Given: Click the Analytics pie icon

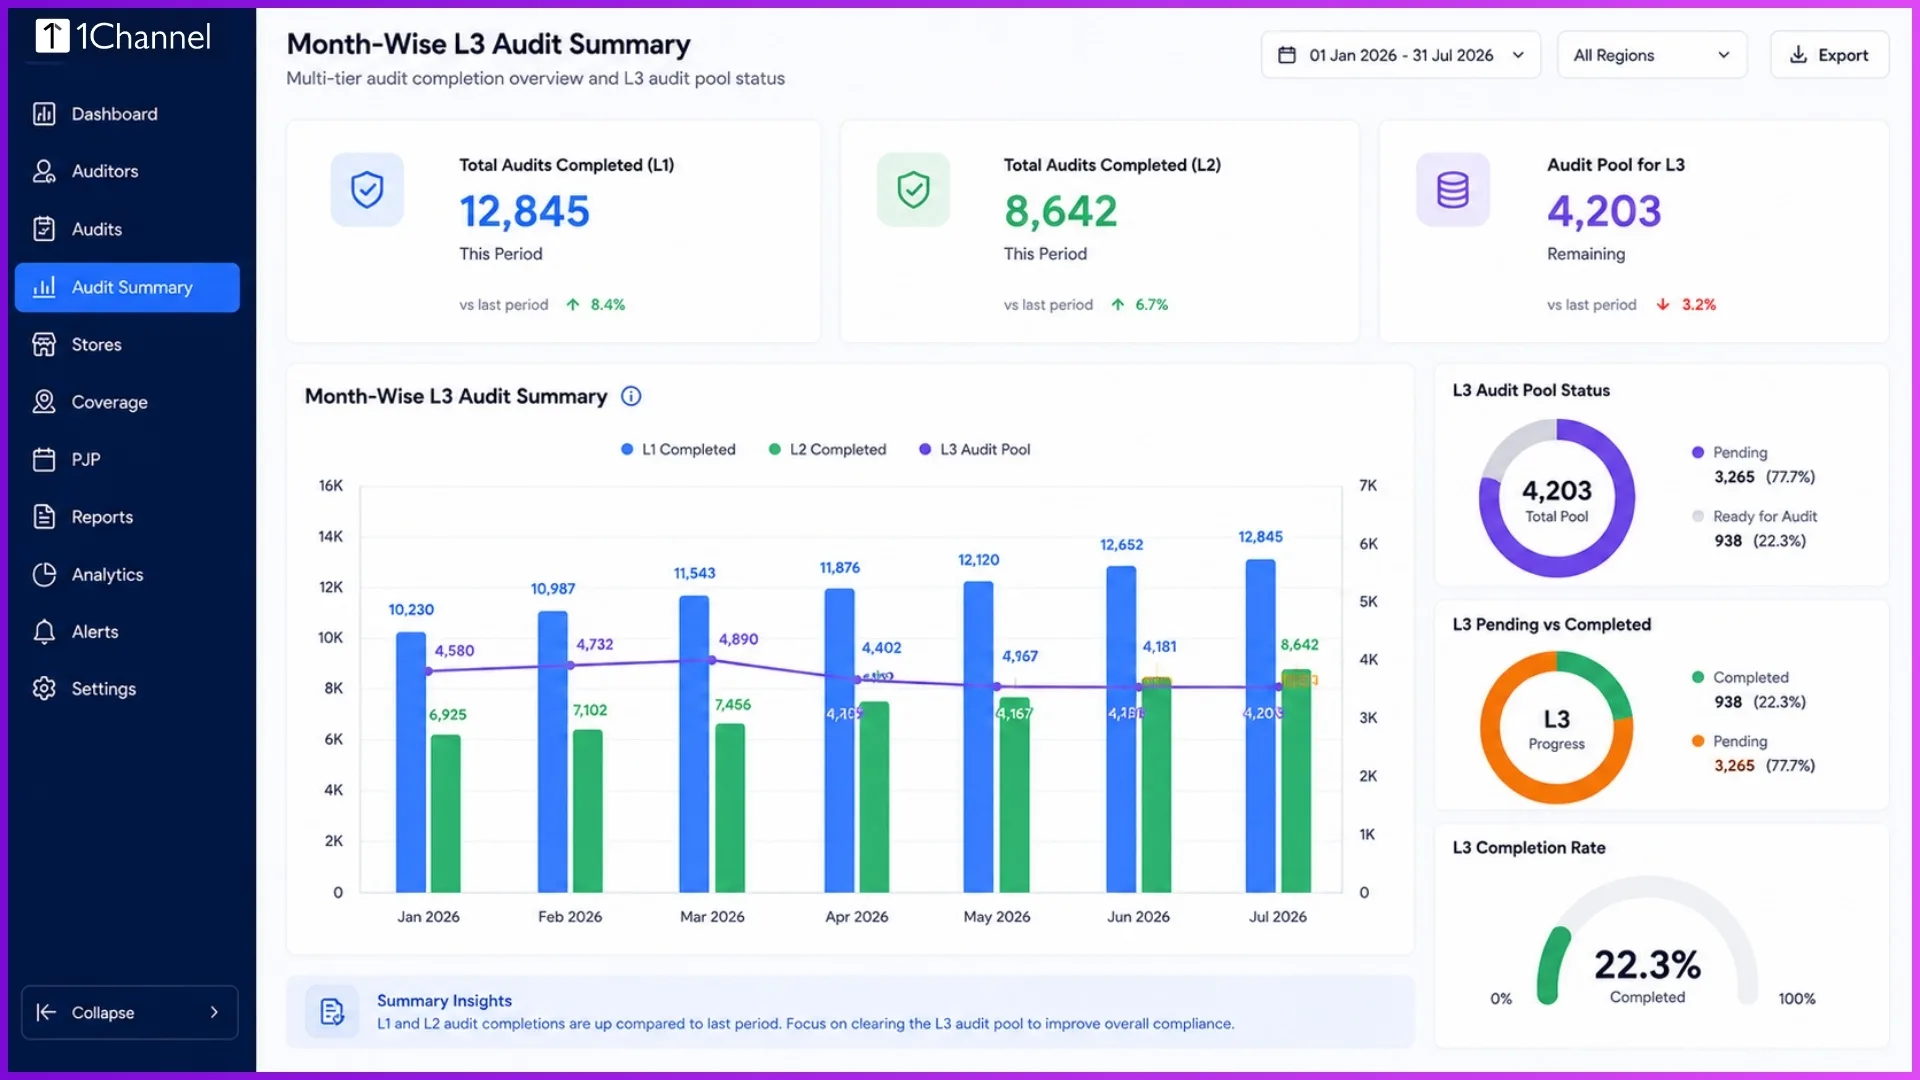Looking at the screenshot, I should pos(44,574).
